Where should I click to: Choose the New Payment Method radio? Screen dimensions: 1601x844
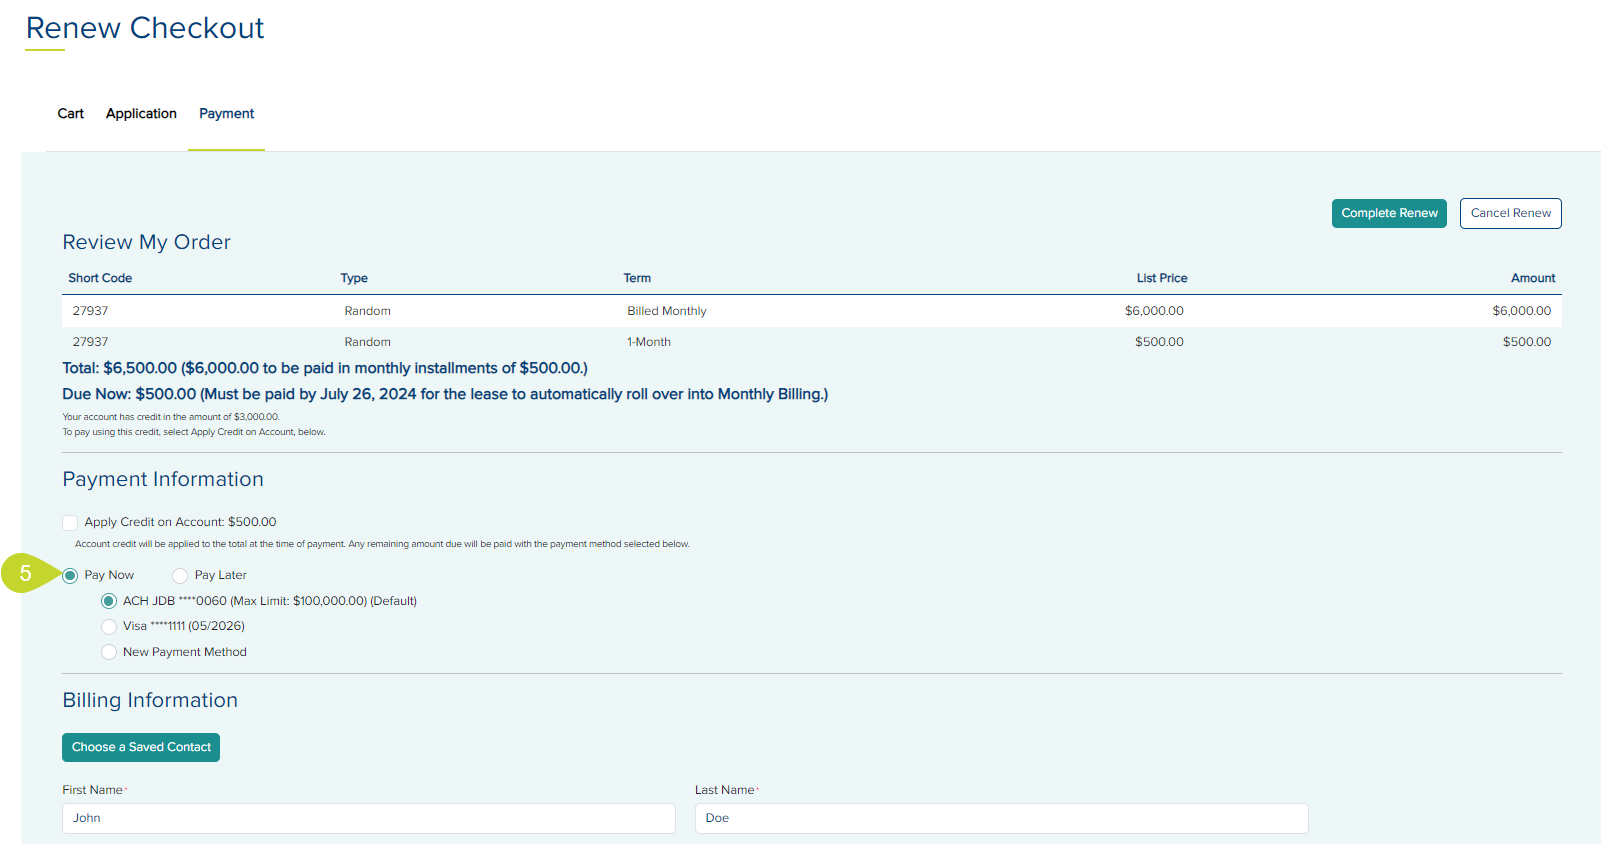tap(109, 653)
